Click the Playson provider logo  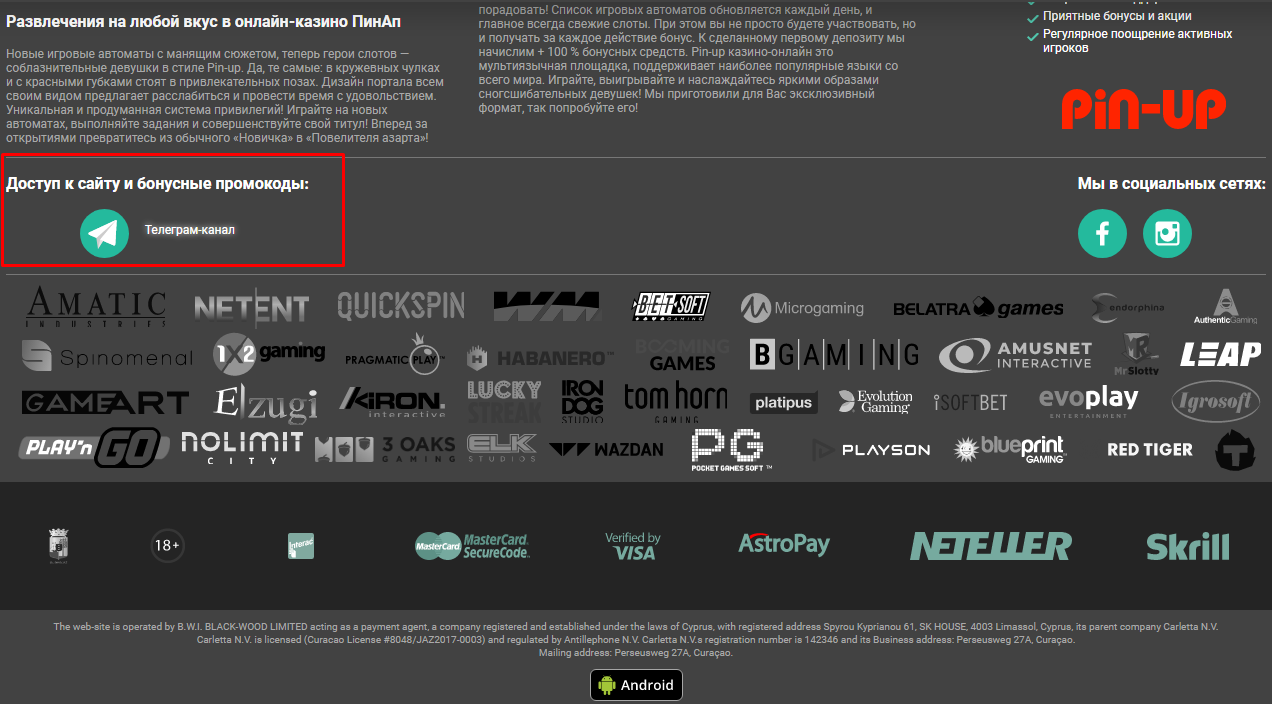(x=871, y=450)
